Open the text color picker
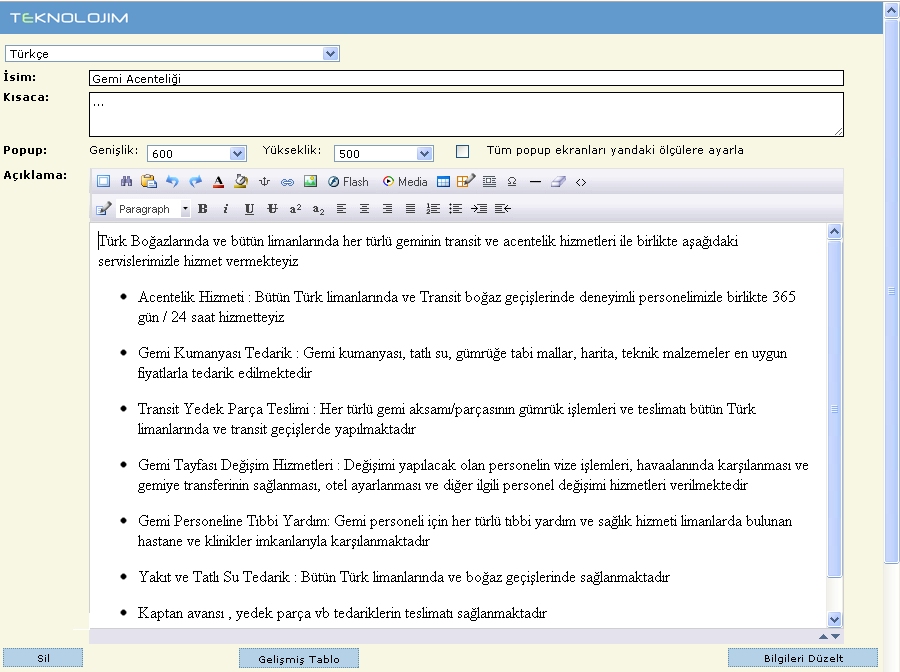900x672 pixels. click(218, 182)
